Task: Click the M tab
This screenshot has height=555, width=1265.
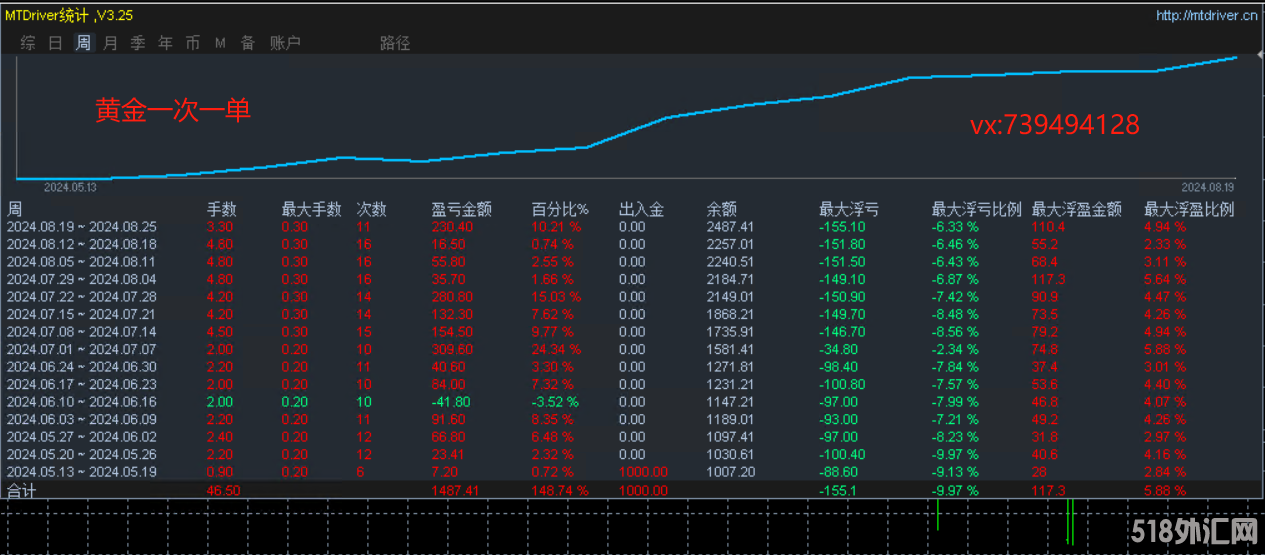Action: 220,43
